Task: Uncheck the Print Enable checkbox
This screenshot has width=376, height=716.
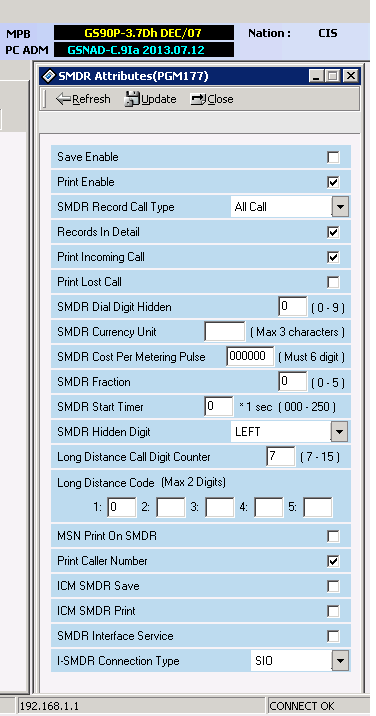Action: [334, 183]
